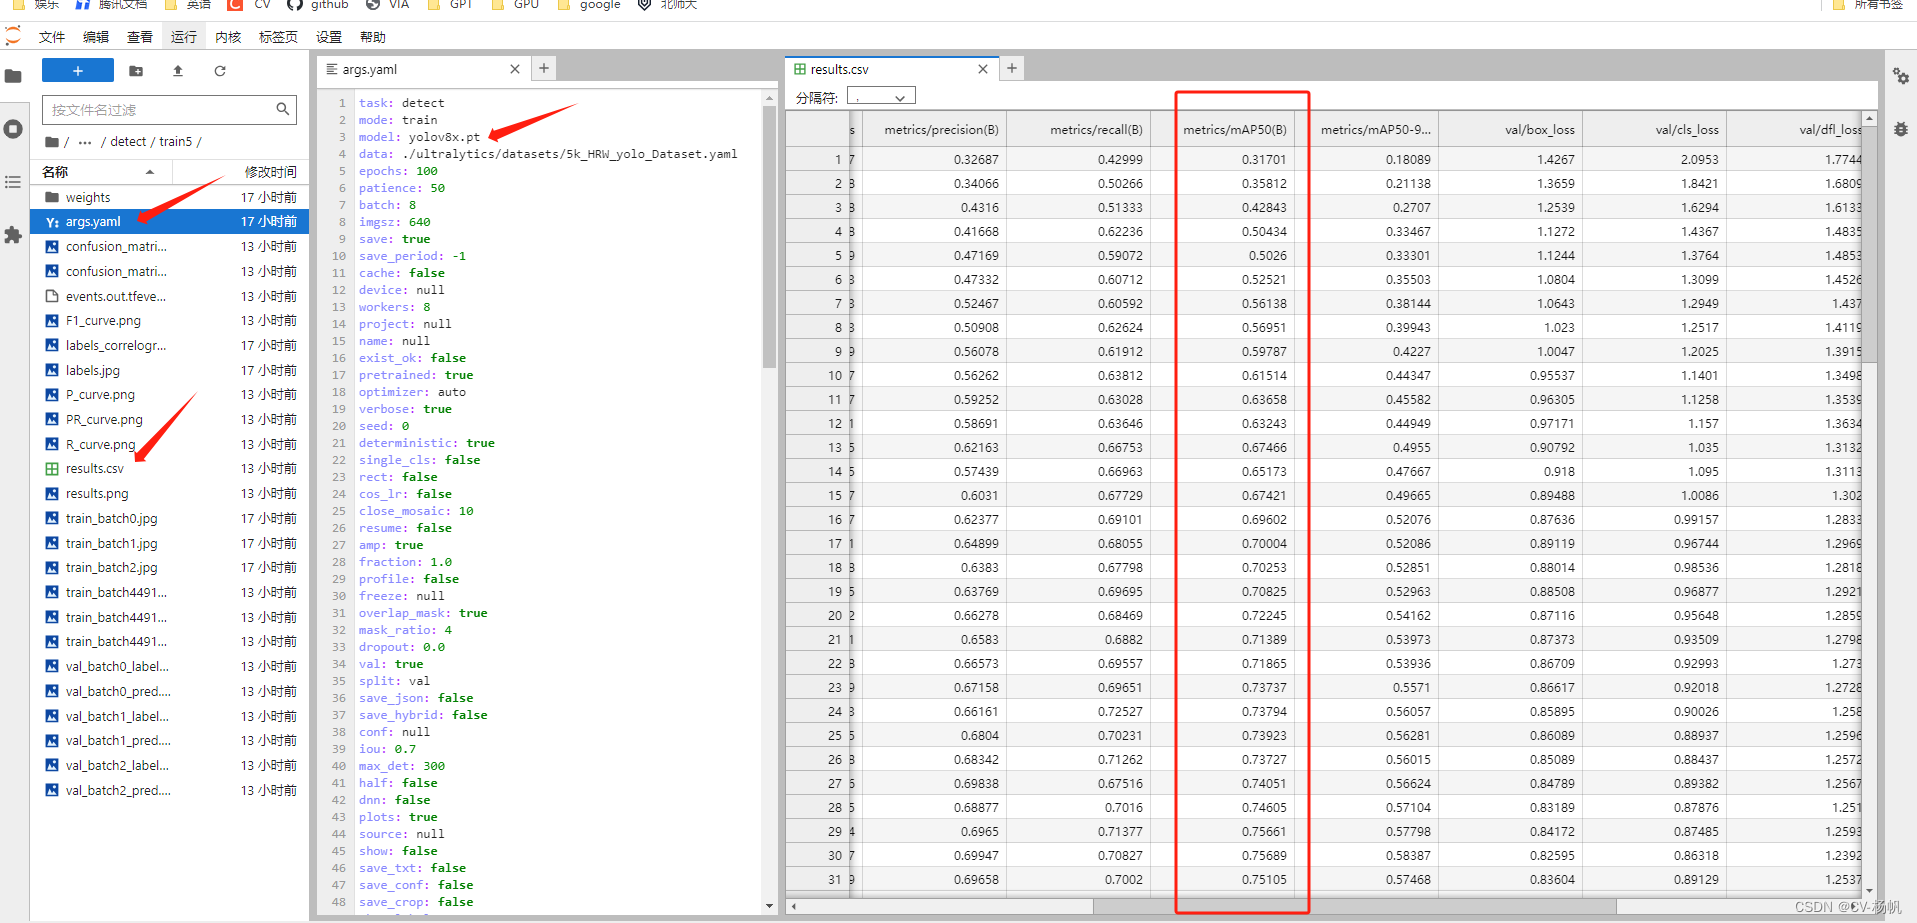Select PR_curve.png file
Image resolution: width=1917 pixels, height=923 pixels.
(x=170, y=420)
